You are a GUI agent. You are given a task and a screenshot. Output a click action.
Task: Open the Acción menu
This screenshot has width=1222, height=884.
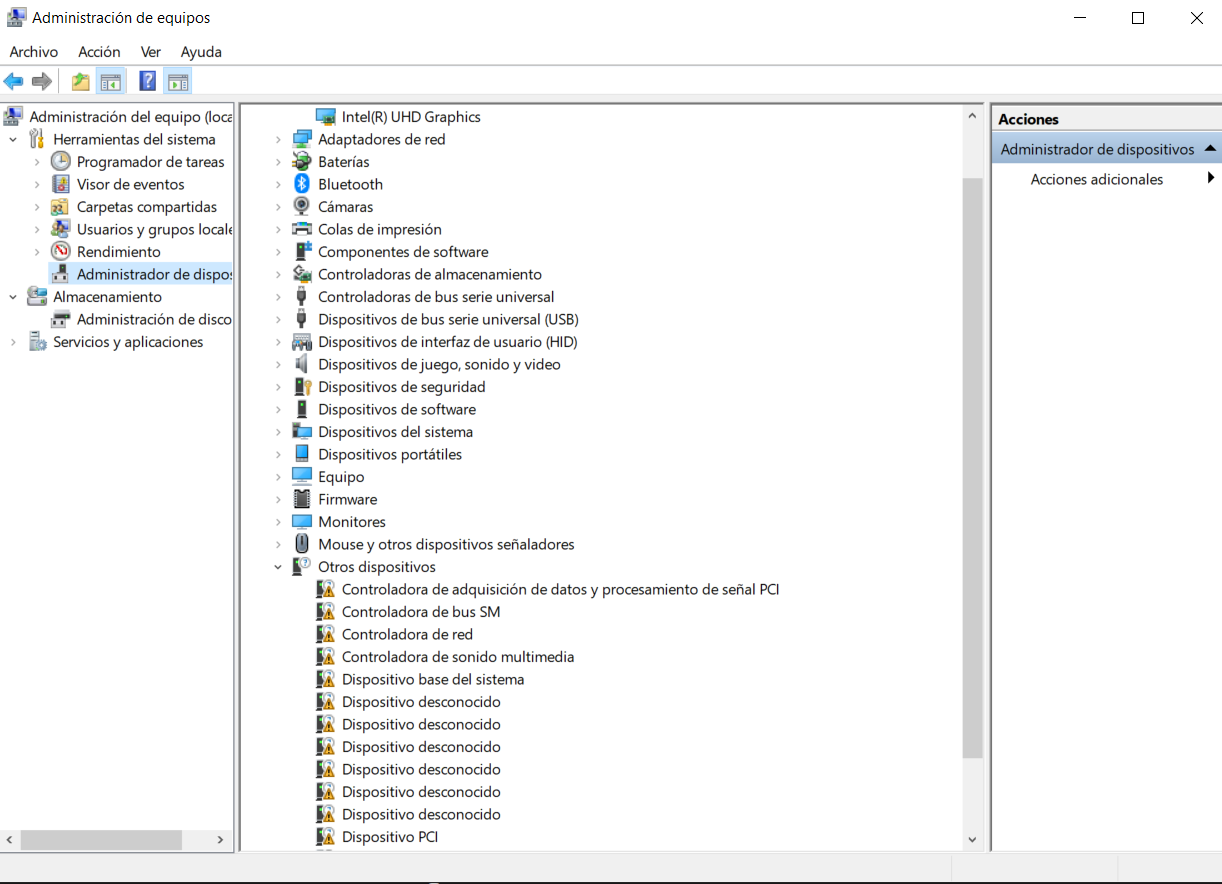coord(99,52)
